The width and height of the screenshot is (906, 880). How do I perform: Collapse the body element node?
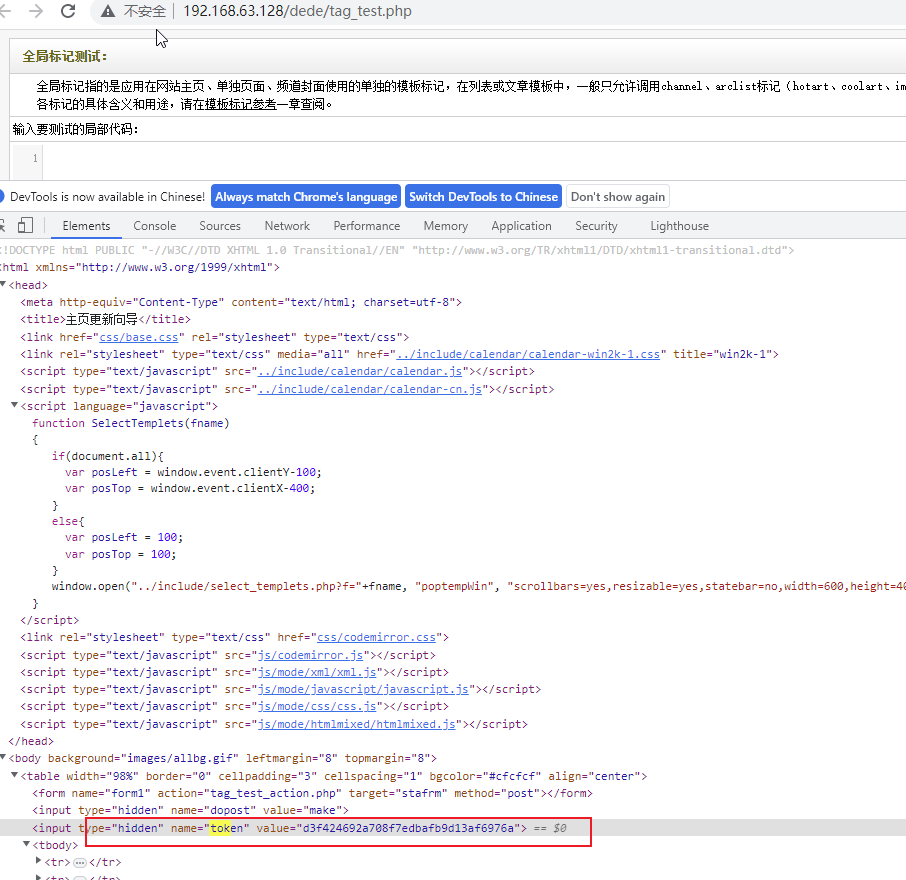tap(3, 758)
